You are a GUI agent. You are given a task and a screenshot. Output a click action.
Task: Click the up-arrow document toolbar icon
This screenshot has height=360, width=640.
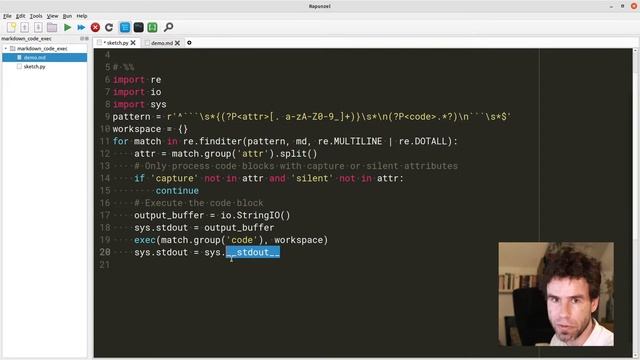tap(24, 27)
